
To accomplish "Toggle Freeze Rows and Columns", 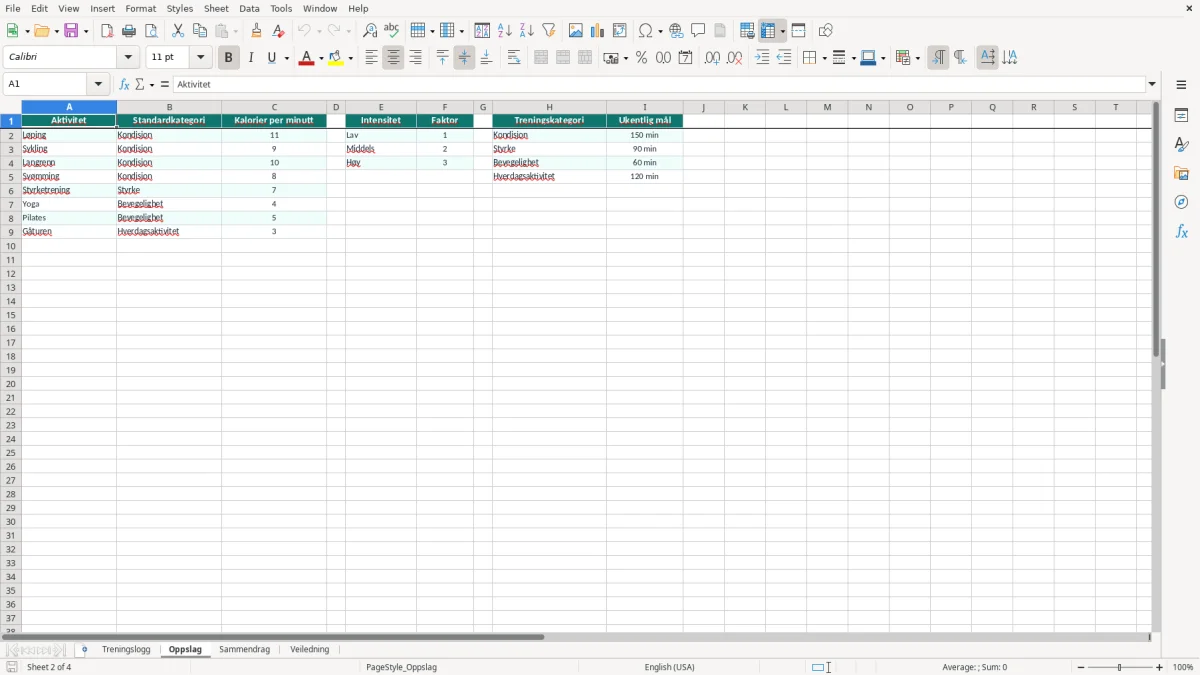I will [x=768, y=31].
